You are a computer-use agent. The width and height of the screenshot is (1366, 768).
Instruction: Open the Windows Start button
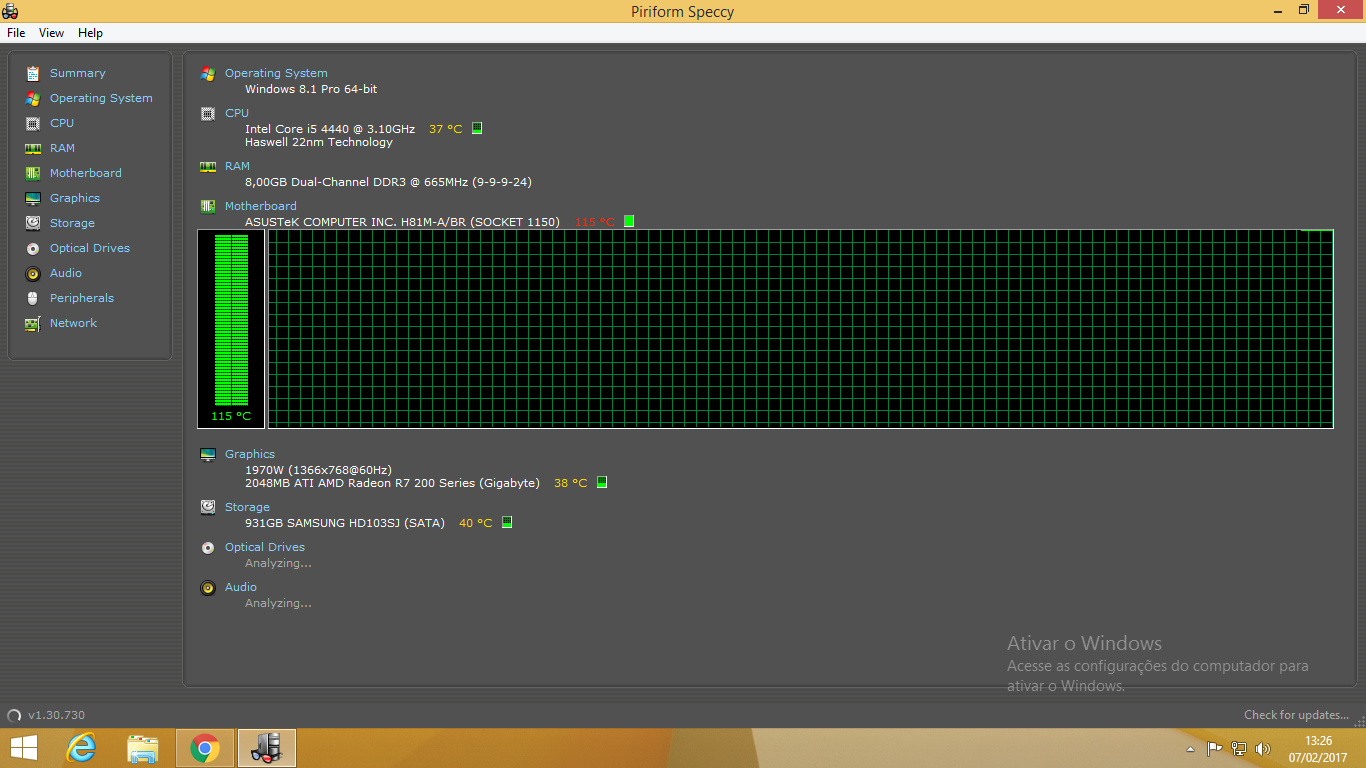(x=24, y=747)
